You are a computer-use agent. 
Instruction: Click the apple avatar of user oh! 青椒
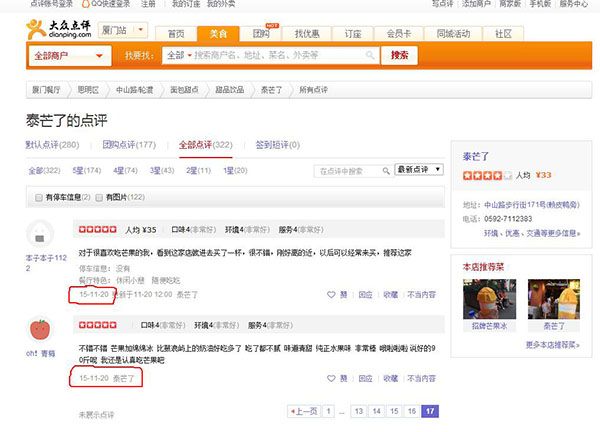(x=40, y=329)
